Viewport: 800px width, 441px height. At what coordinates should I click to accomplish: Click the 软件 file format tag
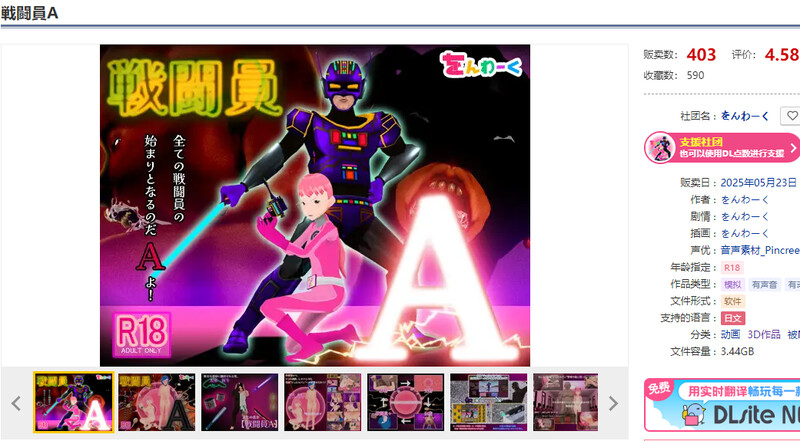pyautogui.click(x=732, y=301)
